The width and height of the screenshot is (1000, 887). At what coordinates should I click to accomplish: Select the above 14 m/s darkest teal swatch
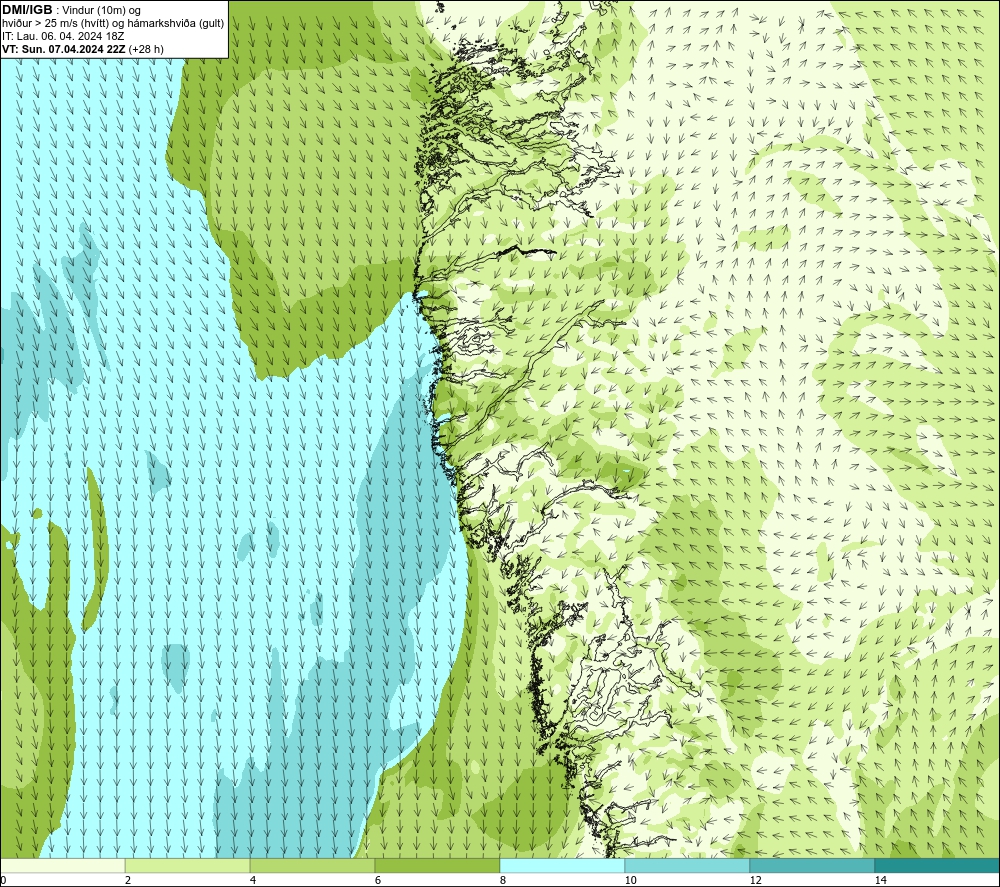[938, 865]
